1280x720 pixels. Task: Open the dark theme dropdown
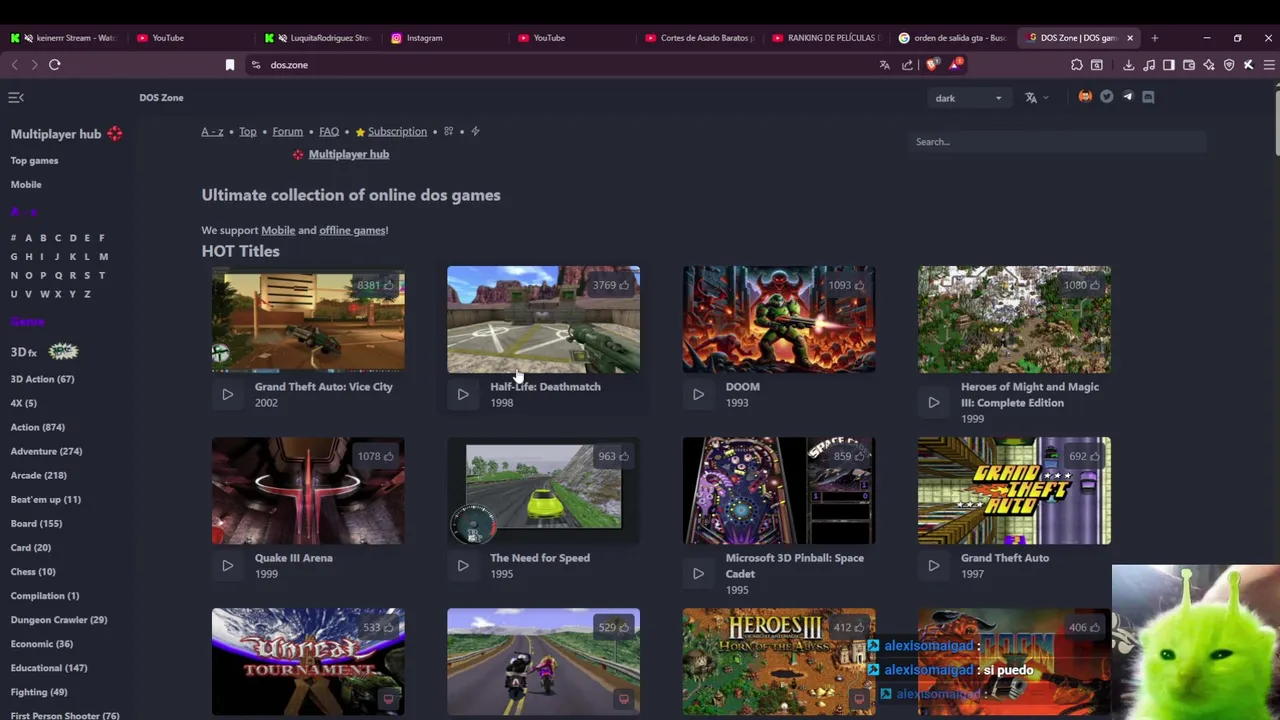click(968, 98)
